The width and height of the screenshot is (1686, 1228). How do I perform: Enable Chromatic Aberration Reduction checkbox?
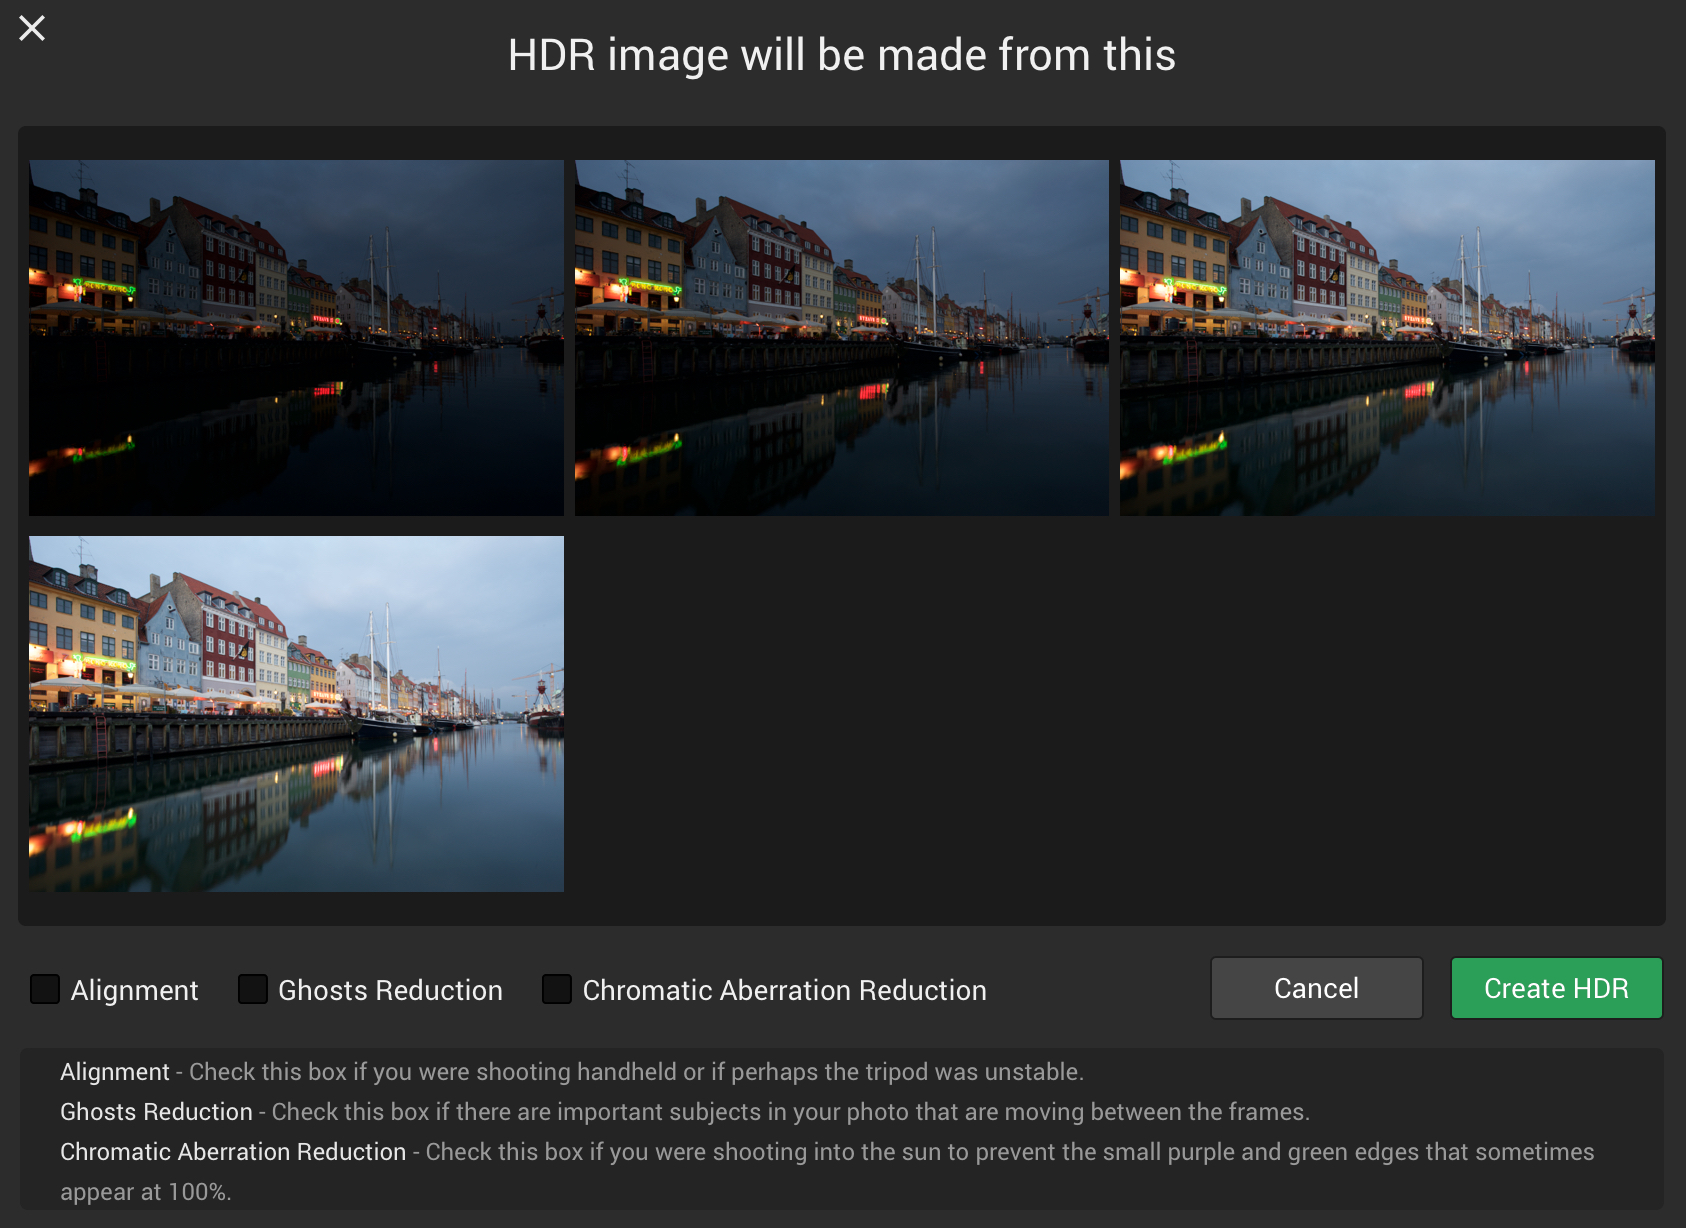coord(557,989)
